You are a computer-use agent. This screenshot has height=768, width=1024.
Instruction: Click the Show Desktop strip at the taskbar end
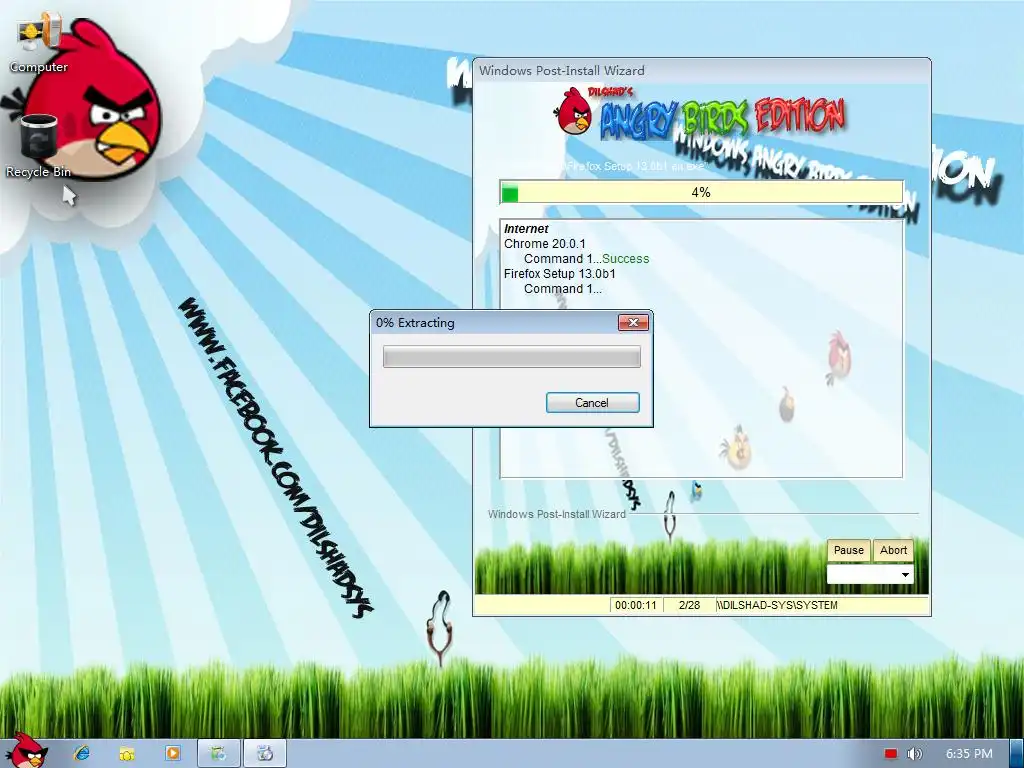pos(1016,753)
